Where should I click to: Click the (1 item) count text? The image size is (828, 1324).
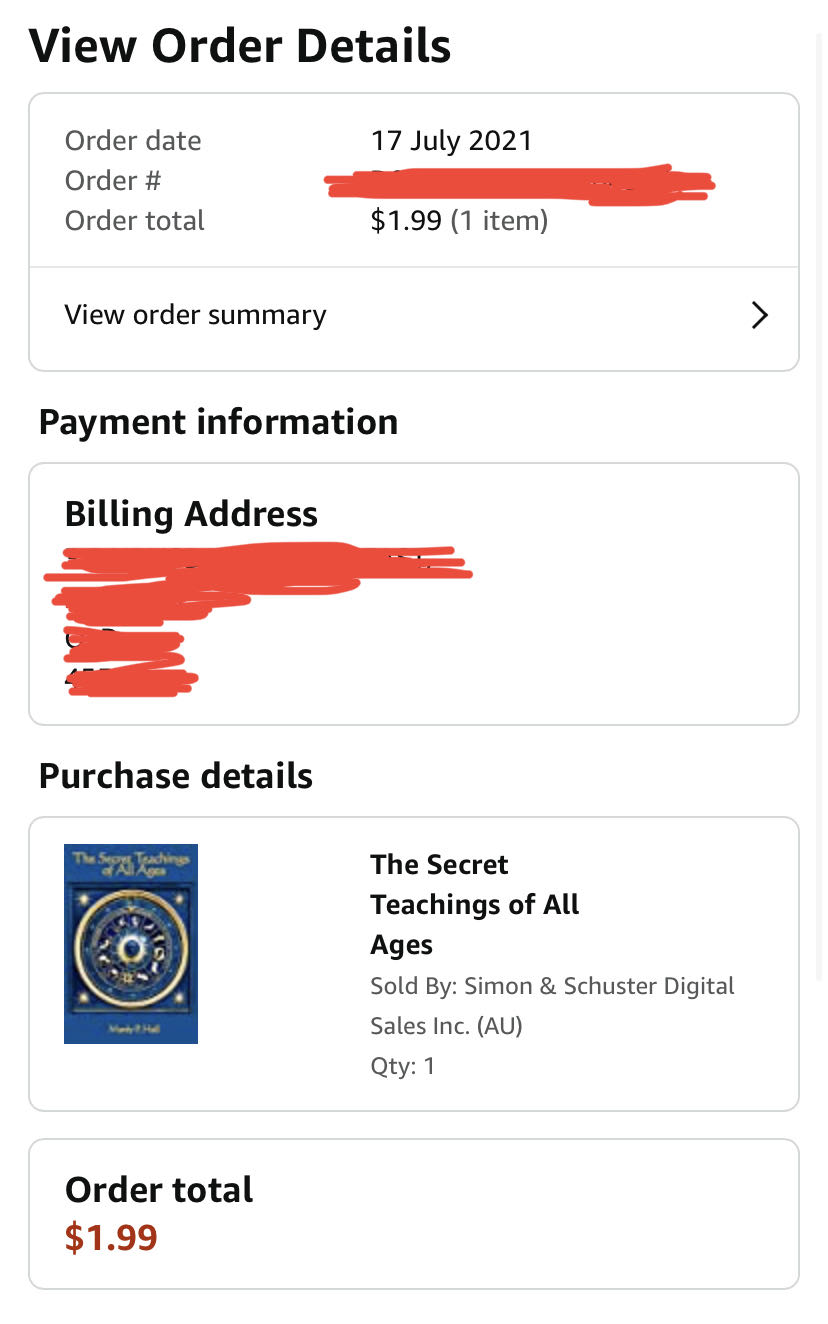[498, 220]
